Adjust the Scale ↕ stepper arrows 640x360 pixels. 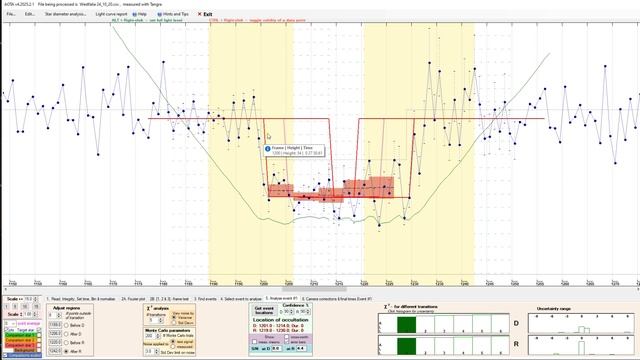[35, 314]
